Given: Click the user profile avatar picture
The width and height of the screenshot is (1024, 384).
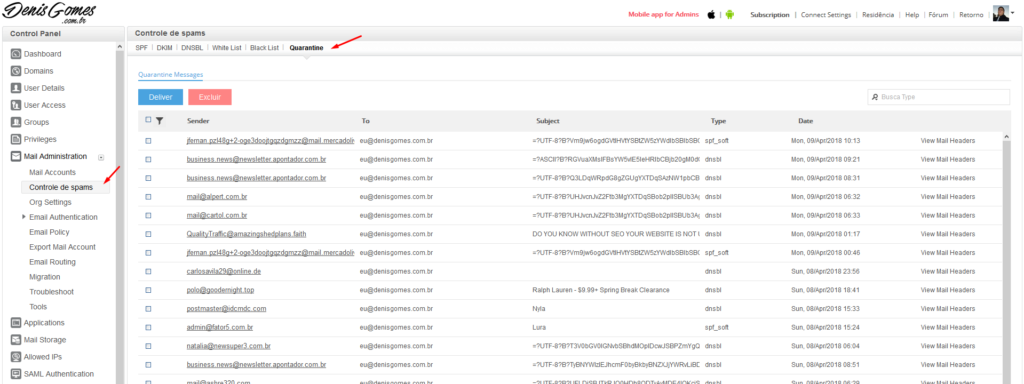Looking at the screenshot, I should [1000, 14].
